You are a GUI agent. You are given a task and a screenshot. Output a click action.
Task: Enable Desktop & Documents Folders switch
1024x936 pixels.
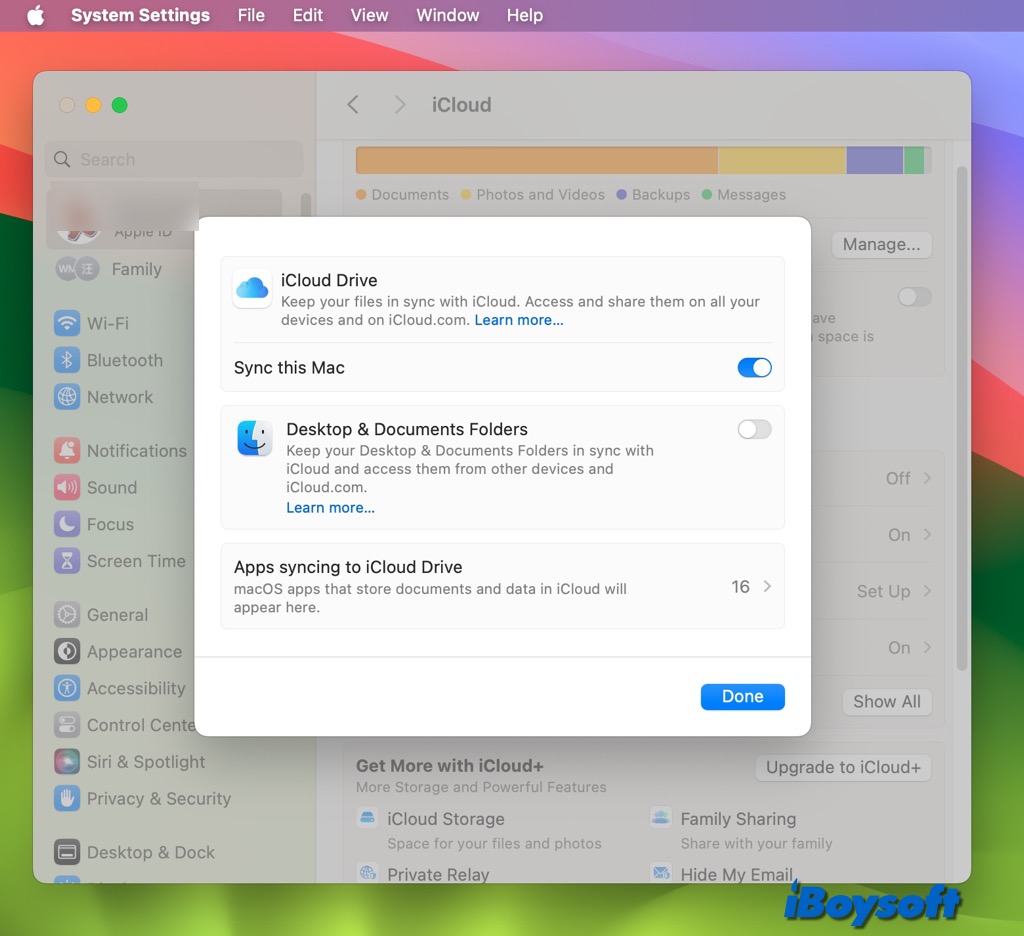tap(754, 429)
